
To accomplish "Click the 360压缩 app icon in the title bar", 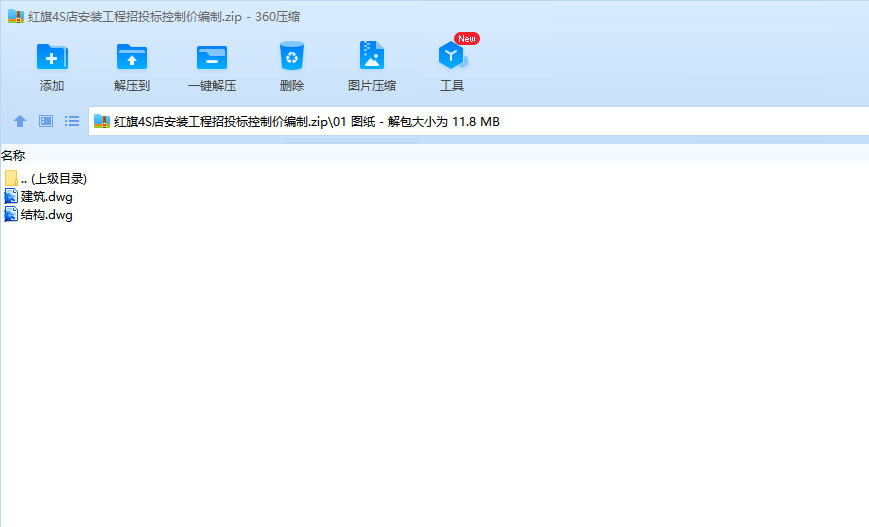I will pyautogui.click(x=16, y=16).
